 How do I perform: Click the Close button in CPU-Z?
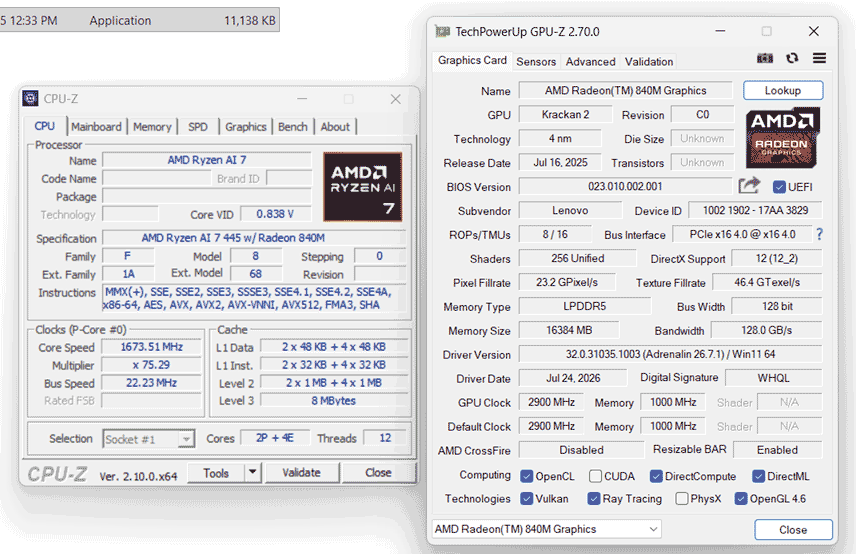[x=378, y=473]
